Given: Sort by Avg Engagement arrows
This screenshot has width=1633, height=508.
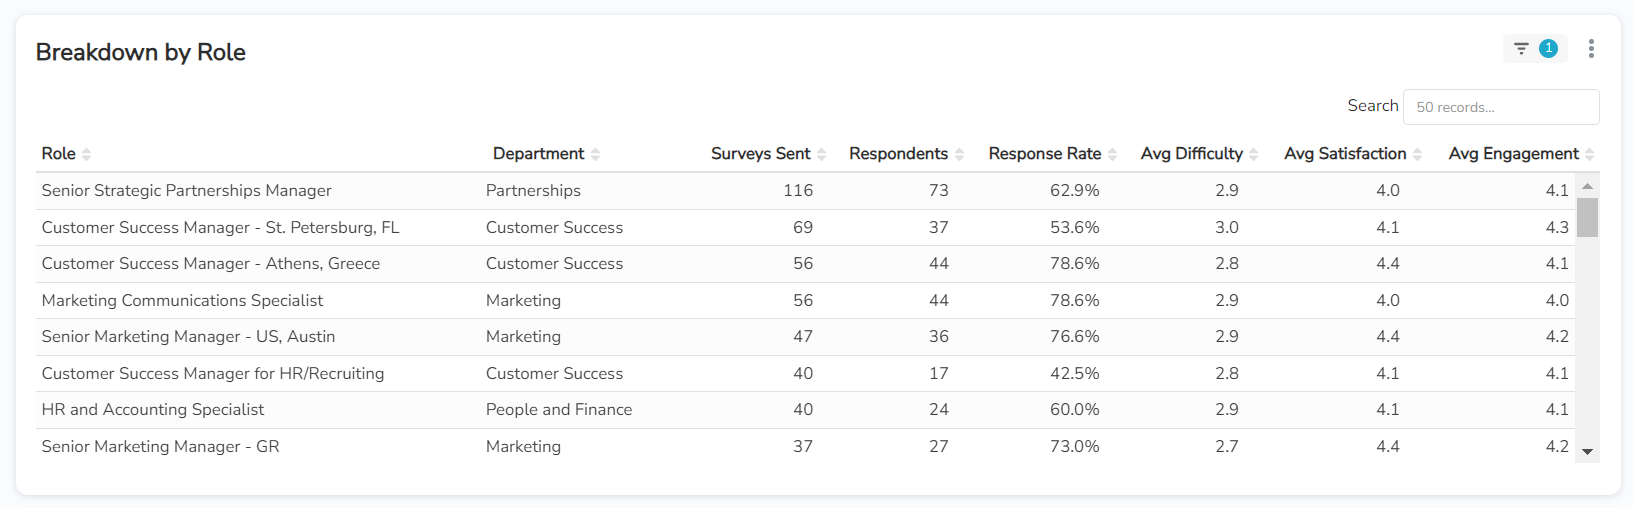Looking at the screenshot, I should tap(1590, 154).
